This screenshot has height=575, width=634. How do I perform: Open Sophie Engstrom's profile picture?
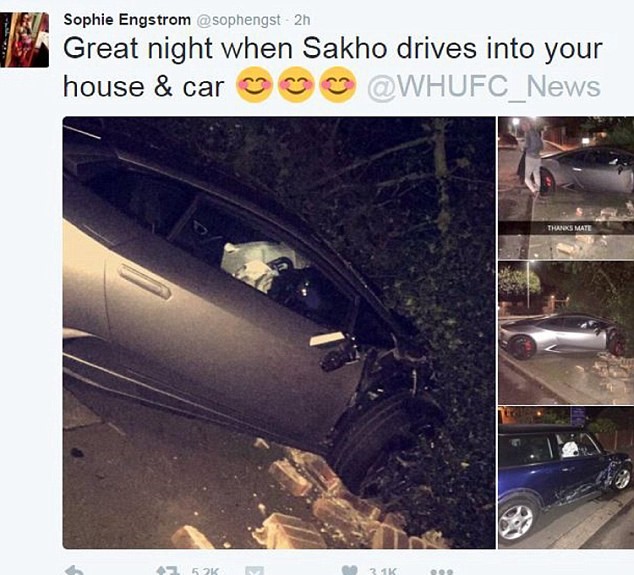pos(24,39)
